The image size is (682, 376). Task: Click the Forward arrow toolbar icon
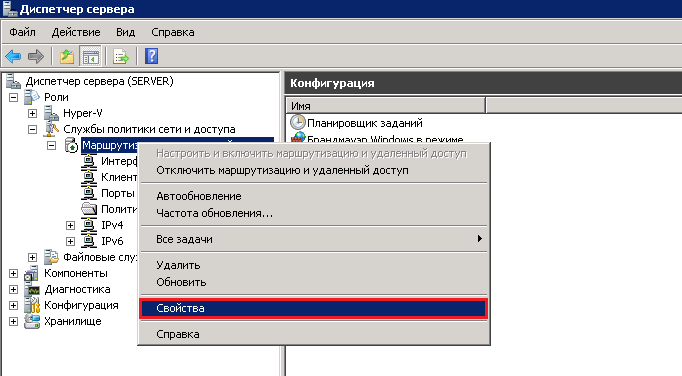pos(36,56)
